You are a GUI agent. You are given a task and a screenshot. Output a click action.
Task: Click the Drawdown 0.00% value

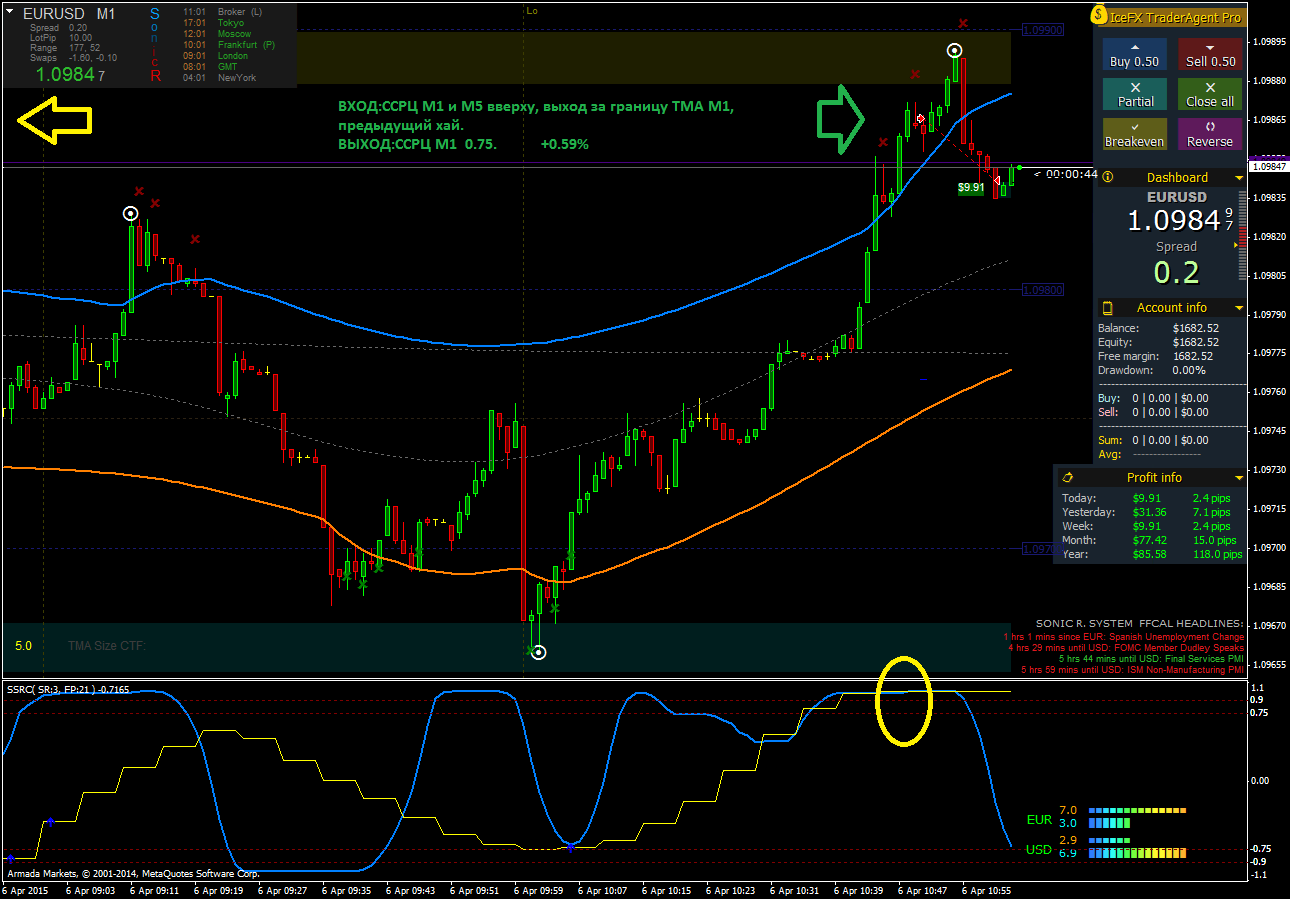1190,370
